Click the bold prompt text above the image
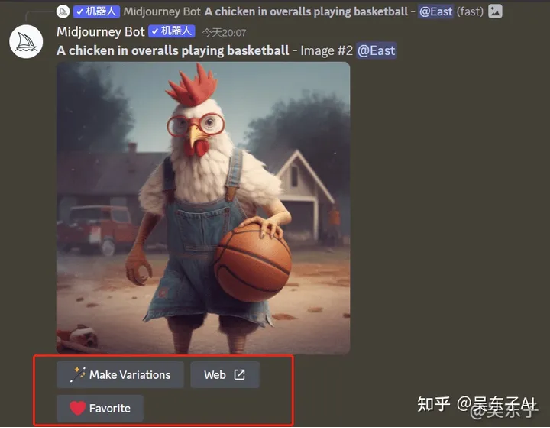The height and width of the screenshot is (428, 550). [x=173, y=51]
